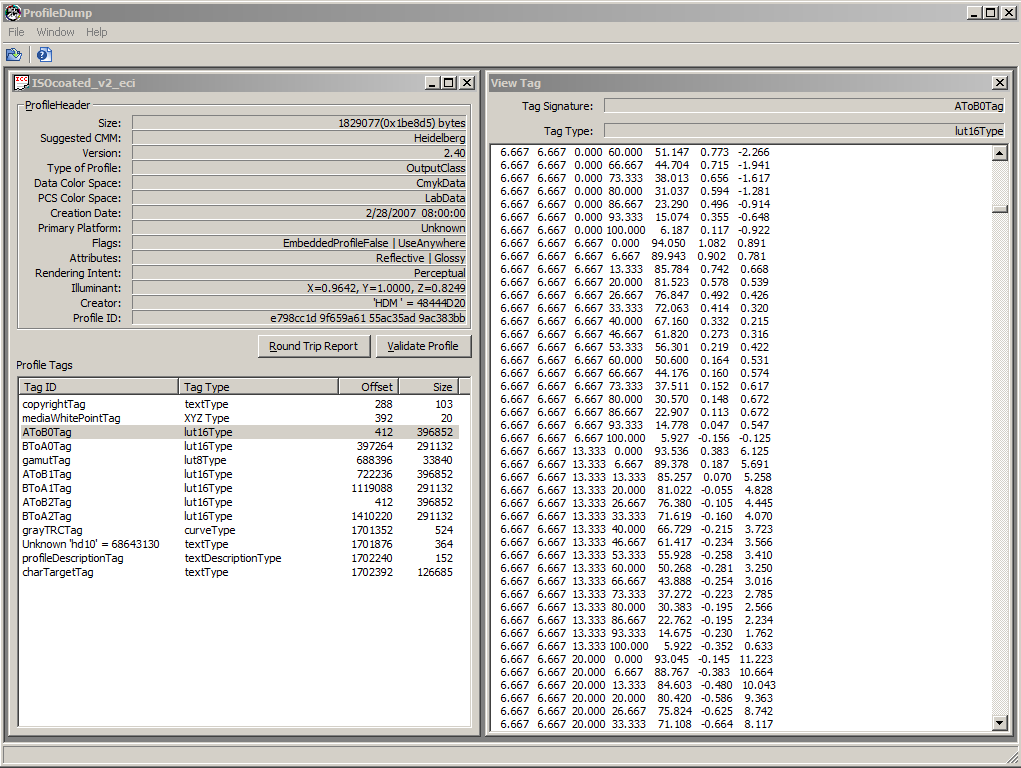Click the ProfileDump application icon in title bar
Viewport: 1021px width, 768px height.
coord(12,12)
